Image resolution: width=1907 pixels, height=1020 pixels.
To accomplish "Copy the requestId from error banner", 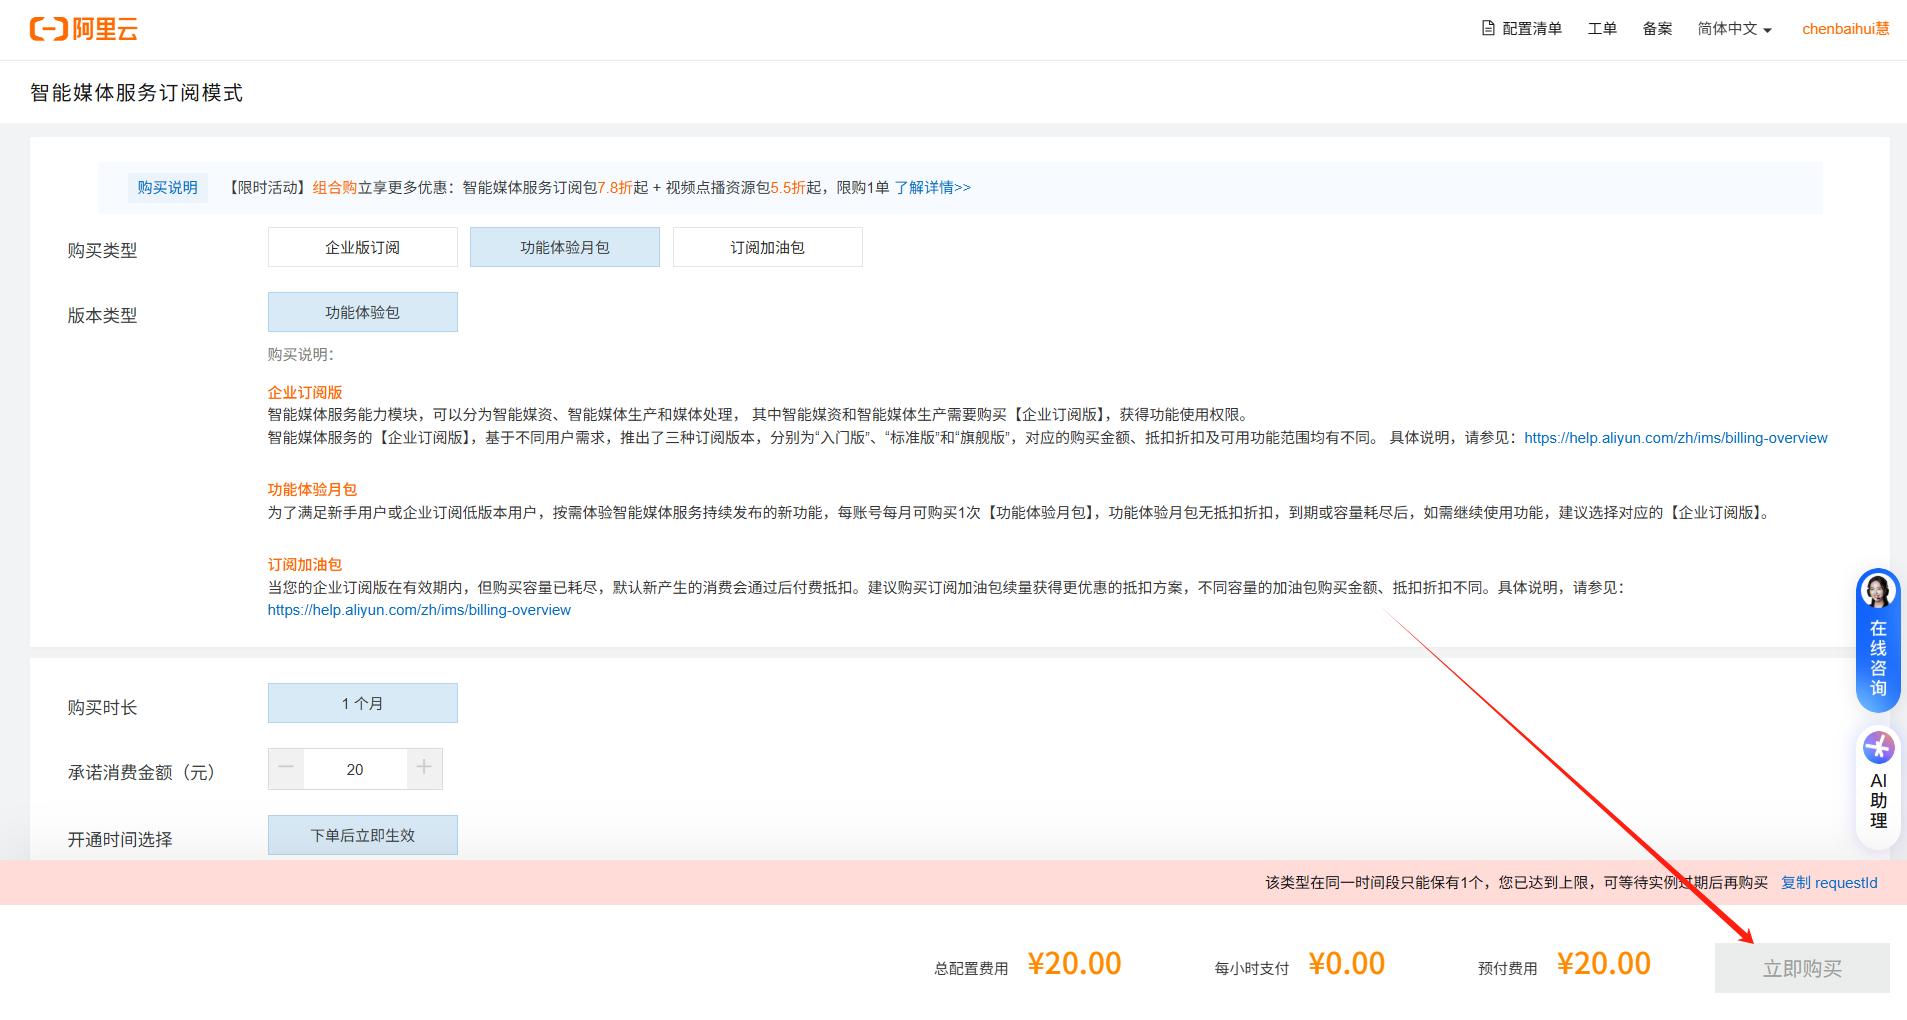I will tap(1828, 882).
